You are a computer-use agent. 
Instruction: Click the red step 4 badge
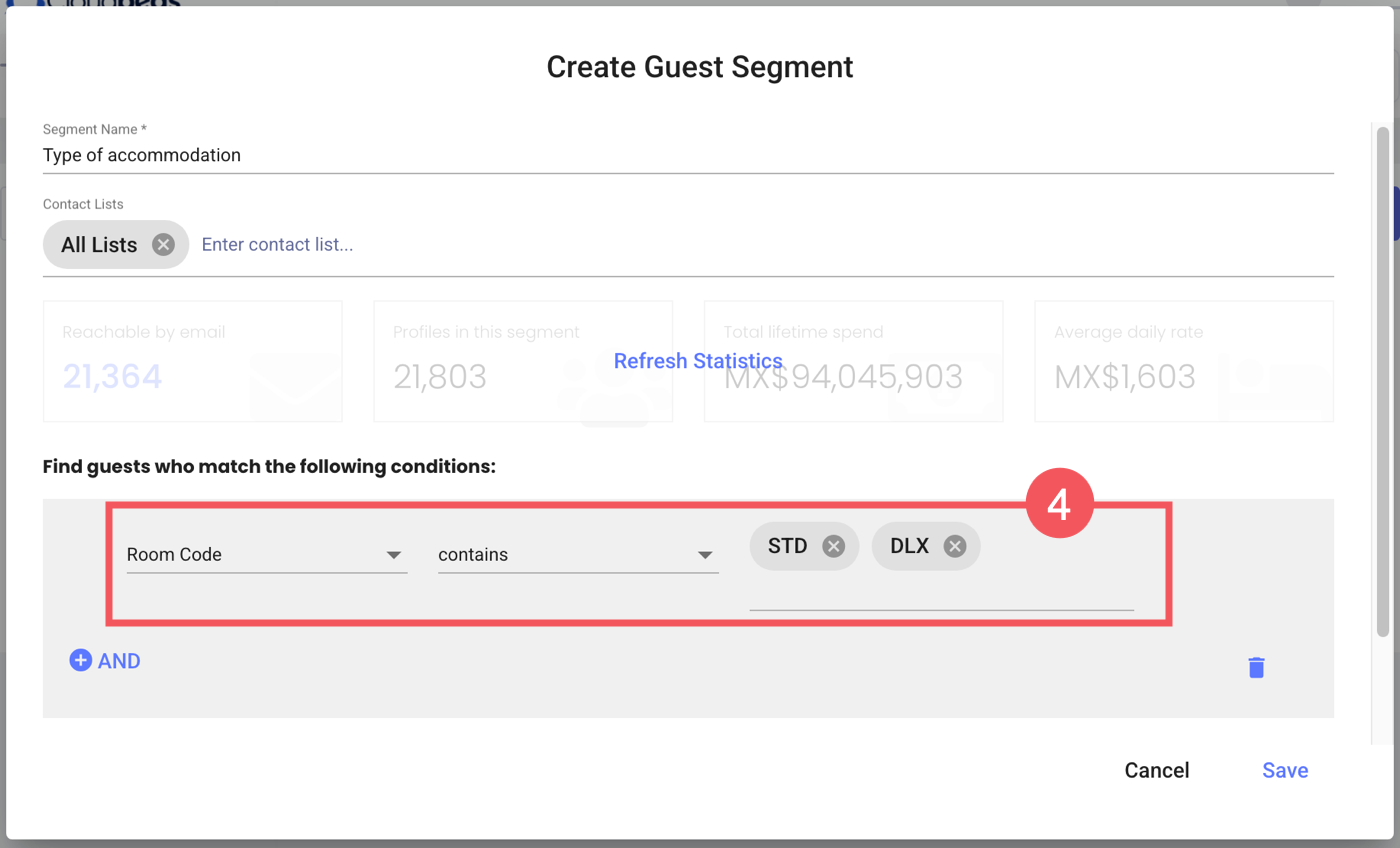[1059, 505]
